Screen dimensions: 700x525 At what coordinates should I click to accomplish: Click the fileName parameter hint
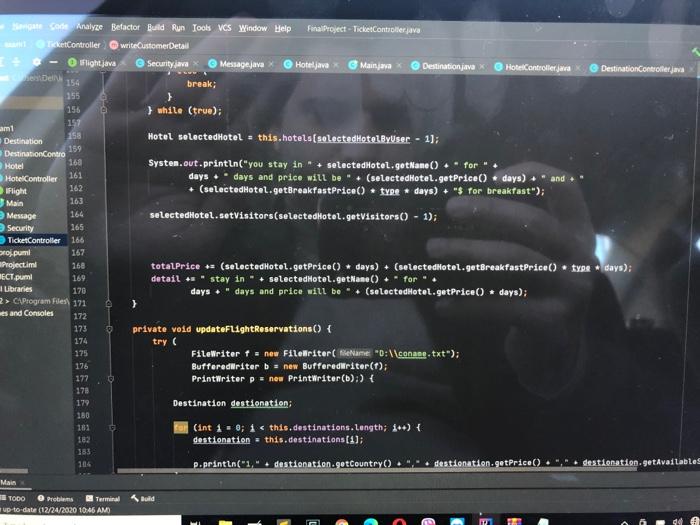(354, 353)
